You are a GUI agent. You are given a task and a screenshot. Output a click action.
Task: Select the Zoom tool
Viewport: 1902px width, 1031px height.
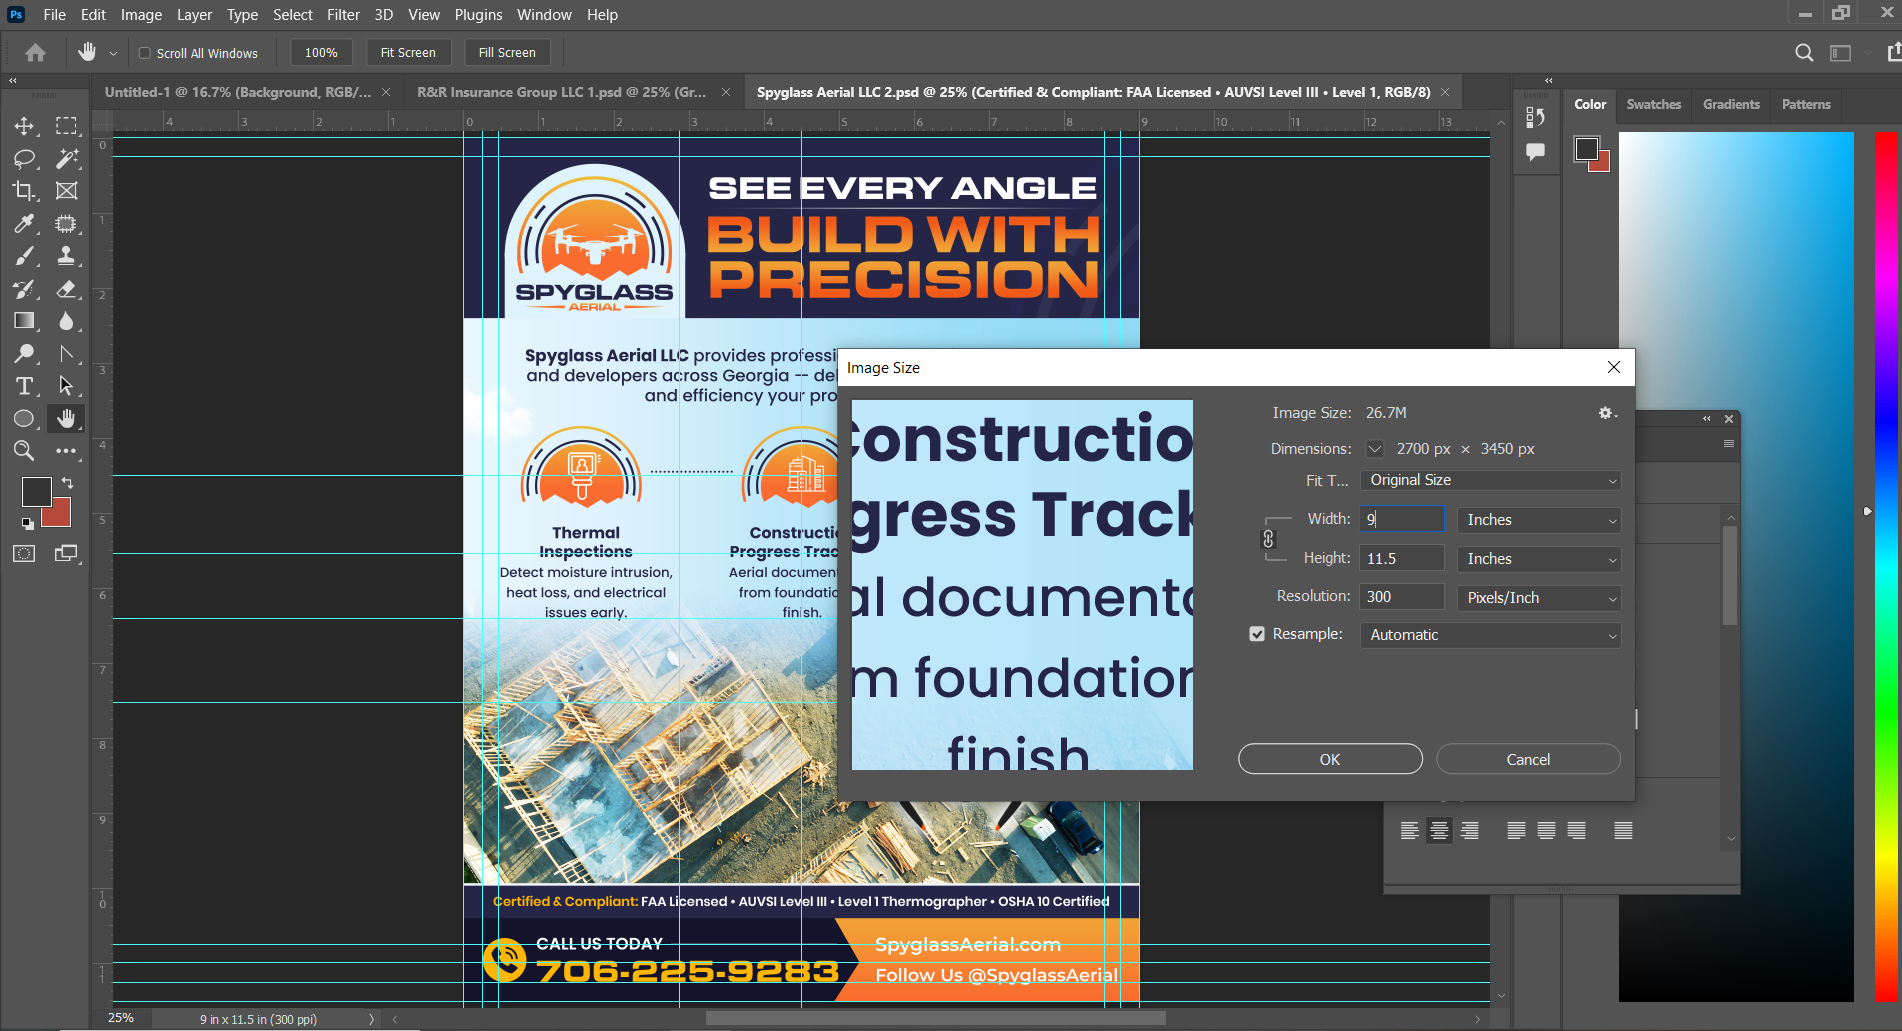pyautogui.click(x=24, y=451)
